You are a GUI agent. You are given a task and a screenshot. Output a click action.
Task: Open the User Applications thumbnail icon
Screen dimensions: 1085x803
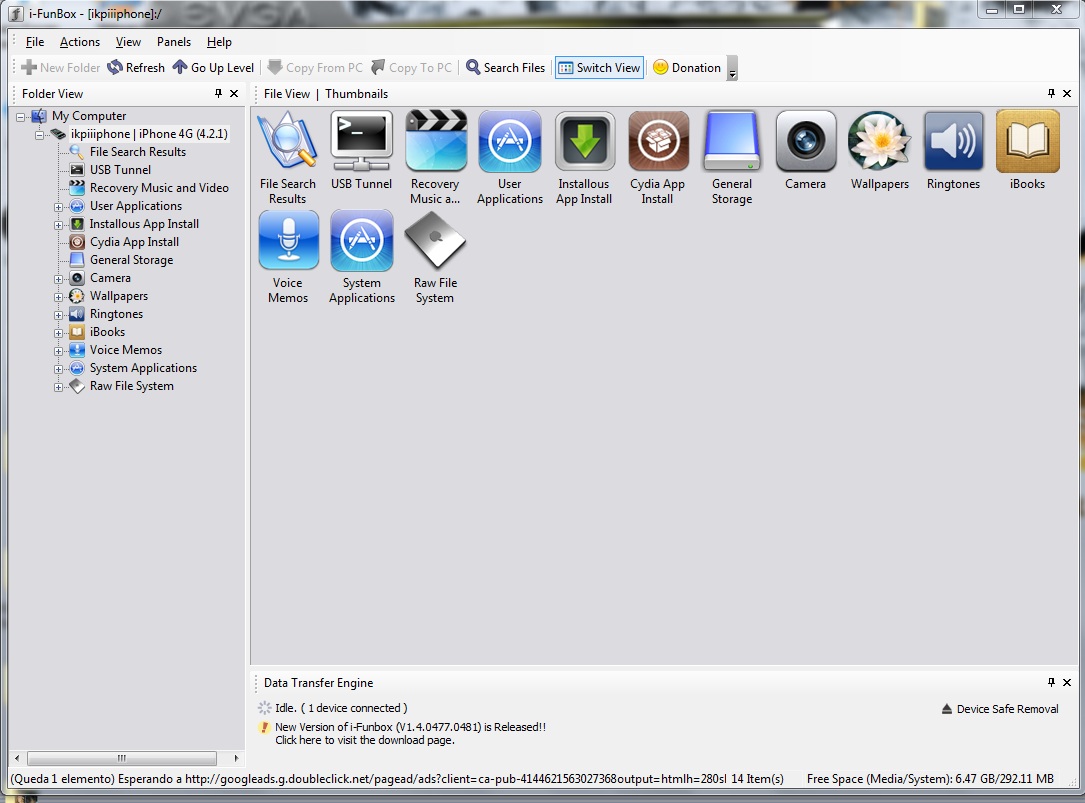click(x=510, y=142)
